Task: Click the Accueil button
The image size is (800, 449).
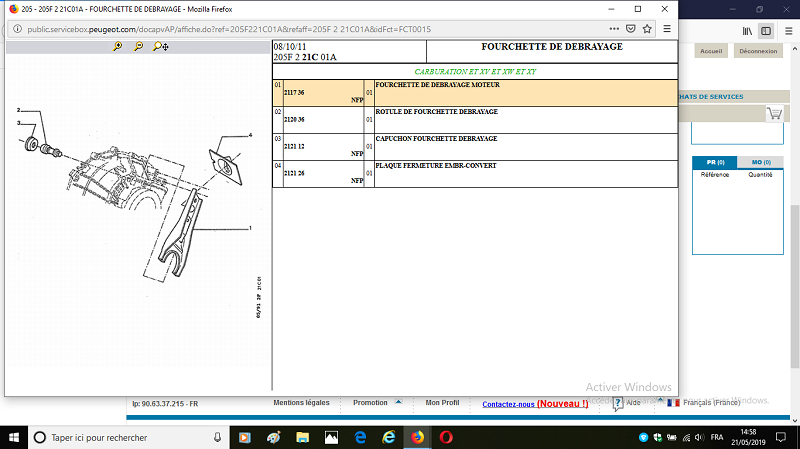Action: click(711, 51)
